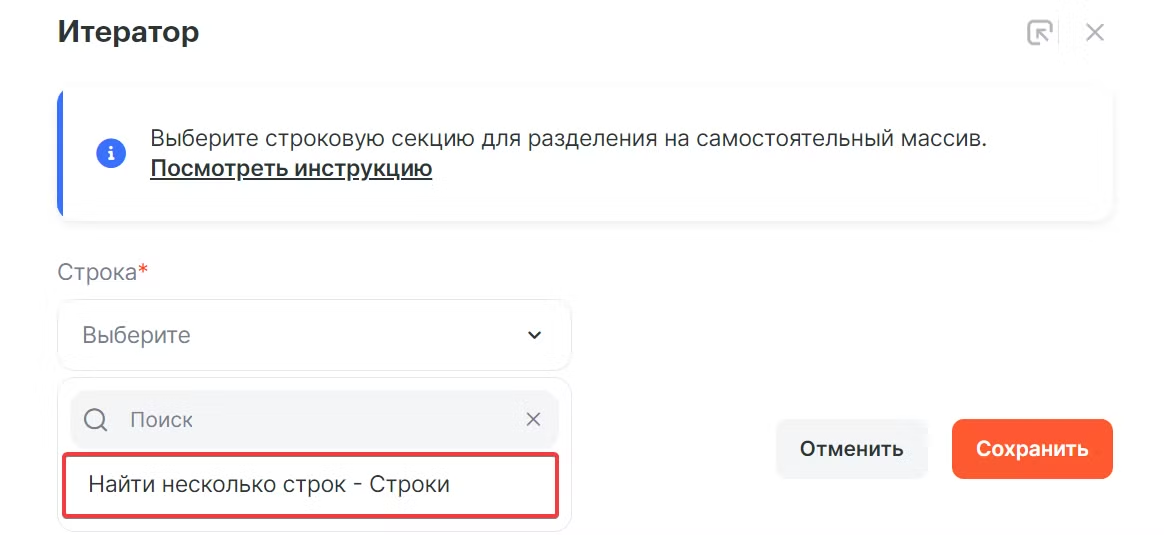Click the info banner instruction text

[568, 138]
